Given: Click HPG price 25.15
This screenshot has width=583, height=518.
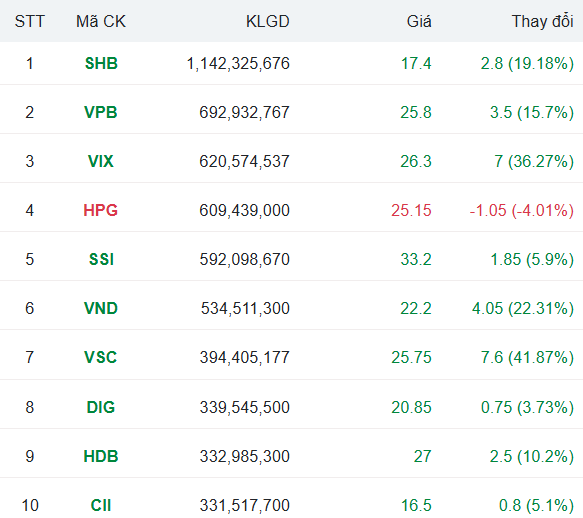Looking at the screenshot, I should coord(411,211).
